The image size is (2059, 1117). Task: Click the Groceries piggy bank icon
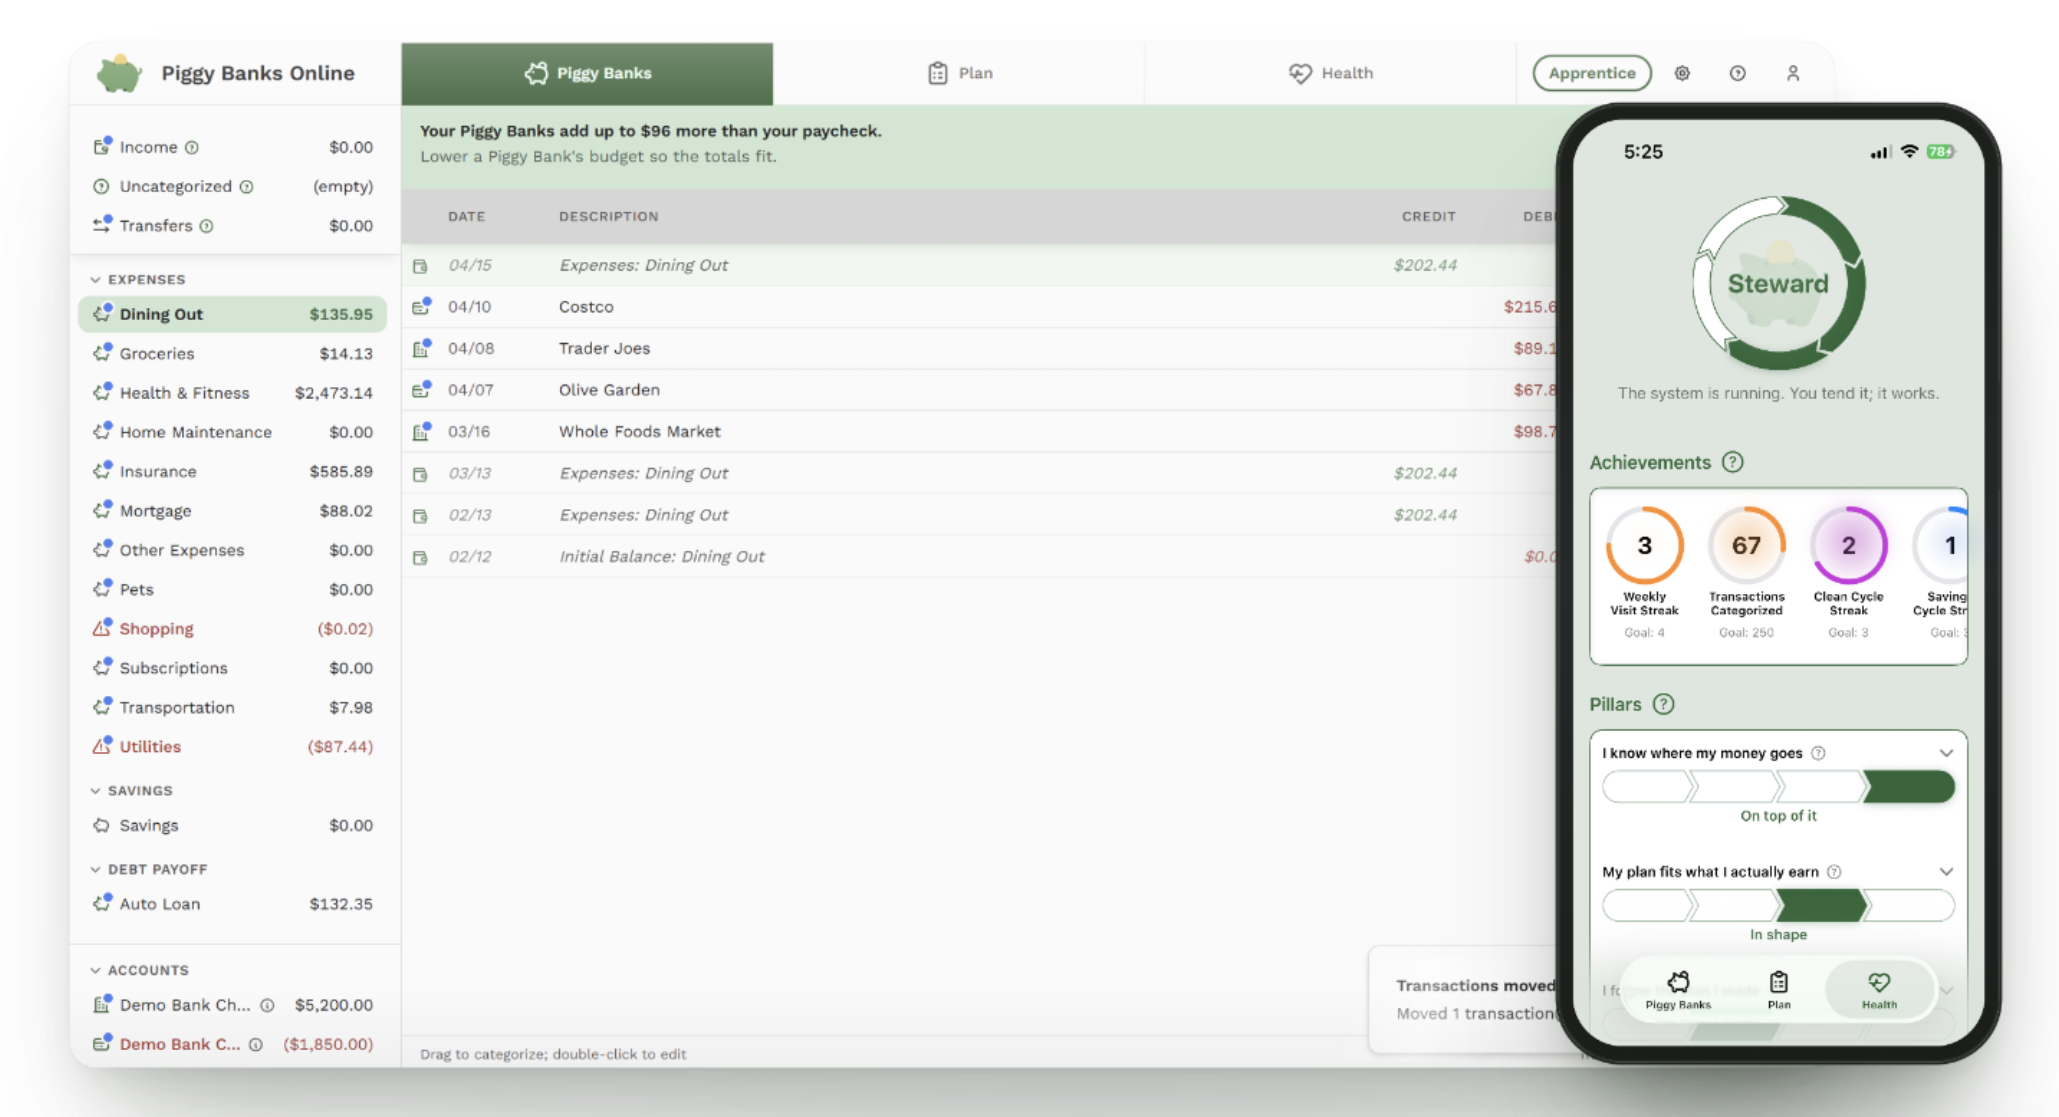102,353
